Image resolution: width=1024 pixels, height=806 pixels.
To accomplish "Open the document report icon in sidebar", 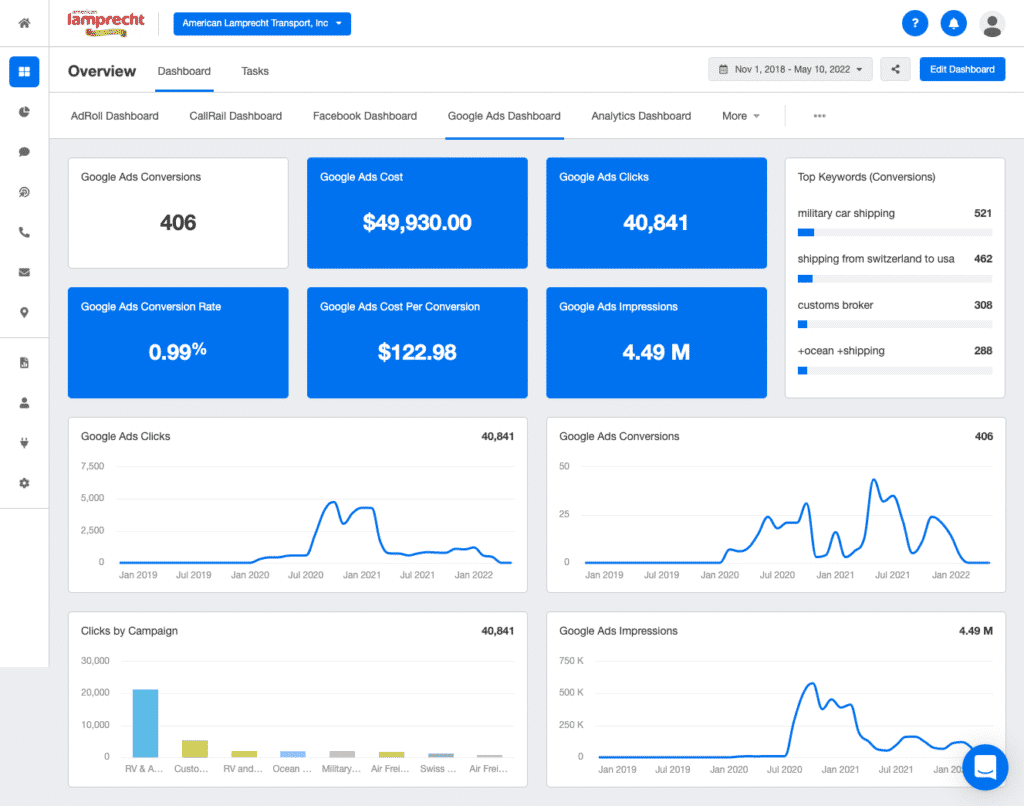I will point(24,363).
